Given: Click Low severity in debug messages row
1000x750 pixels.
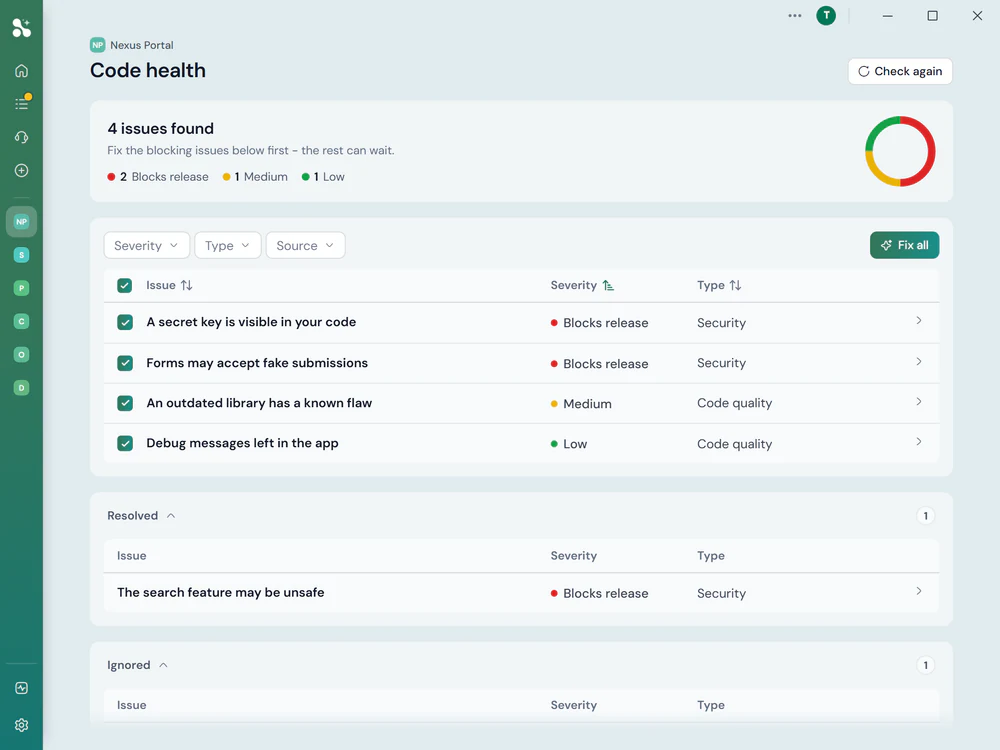Looking at the screenshot, I should pos(569,444).
